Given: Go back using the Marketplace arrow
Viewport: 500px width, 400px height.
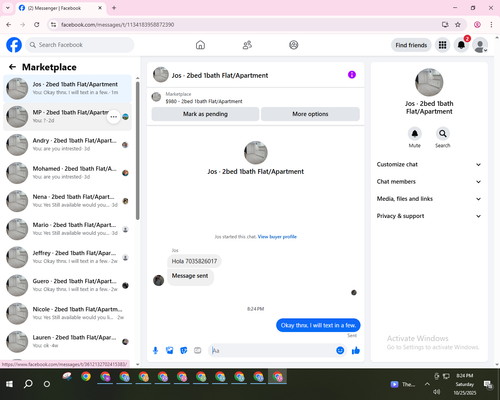Looking at the screenshot, I should (x=12, y=67).
